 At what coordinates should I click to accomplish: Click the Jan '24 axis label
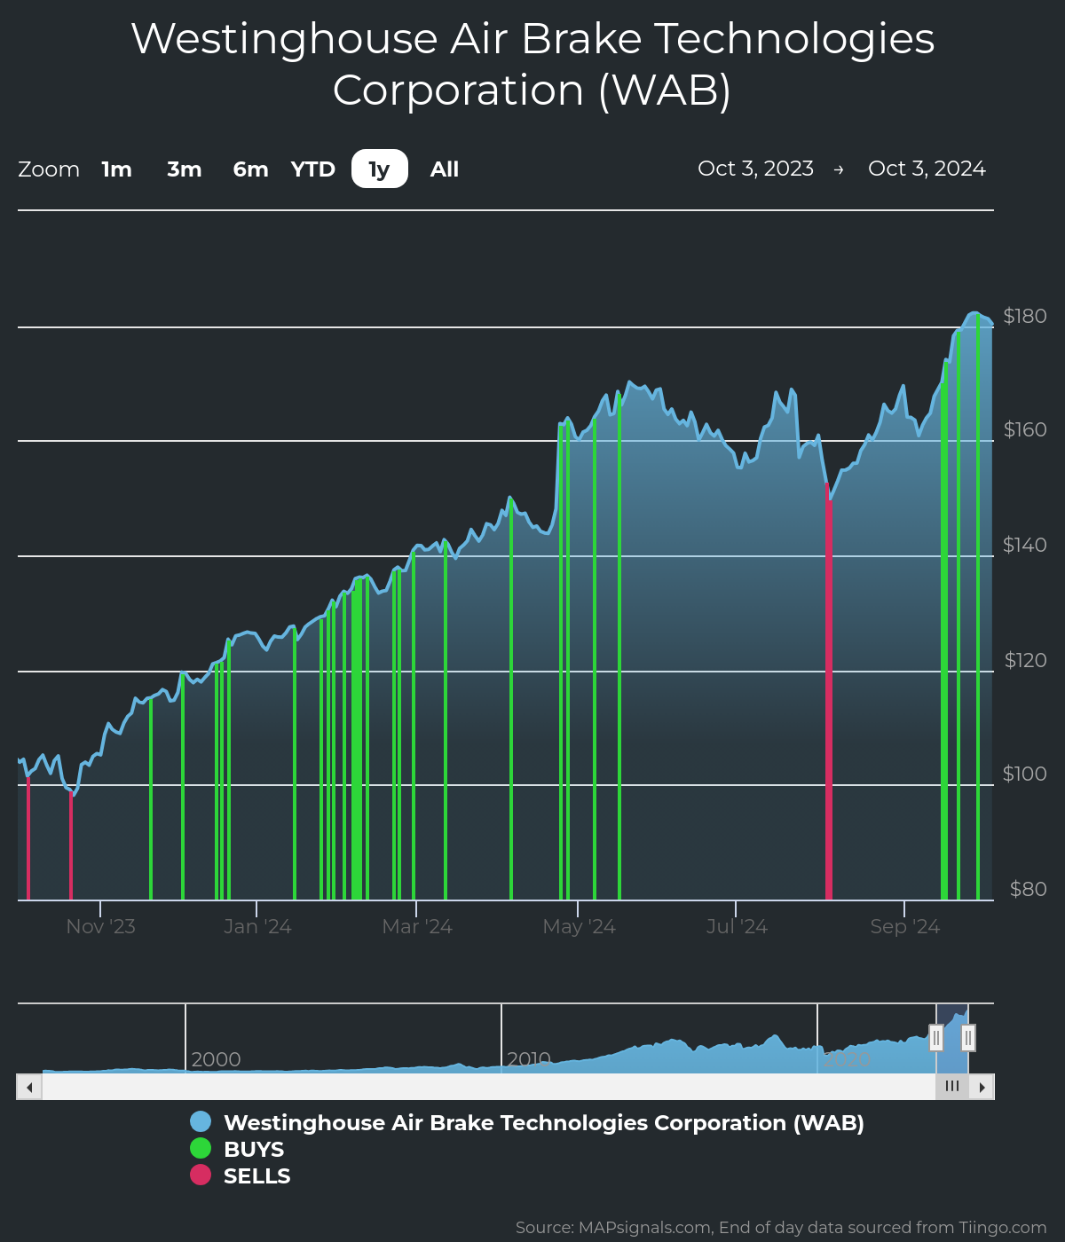click(x=257, y=927)
